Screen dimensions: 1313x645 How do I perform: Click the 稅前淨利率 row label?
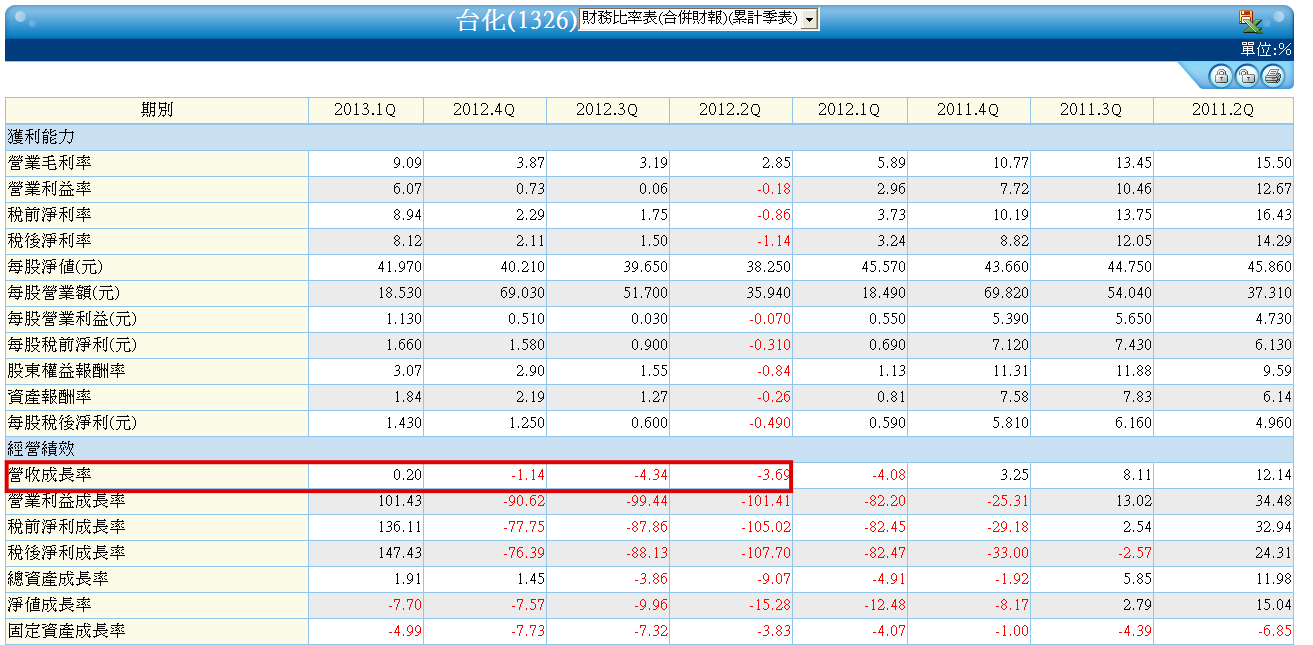click(50, 214)
